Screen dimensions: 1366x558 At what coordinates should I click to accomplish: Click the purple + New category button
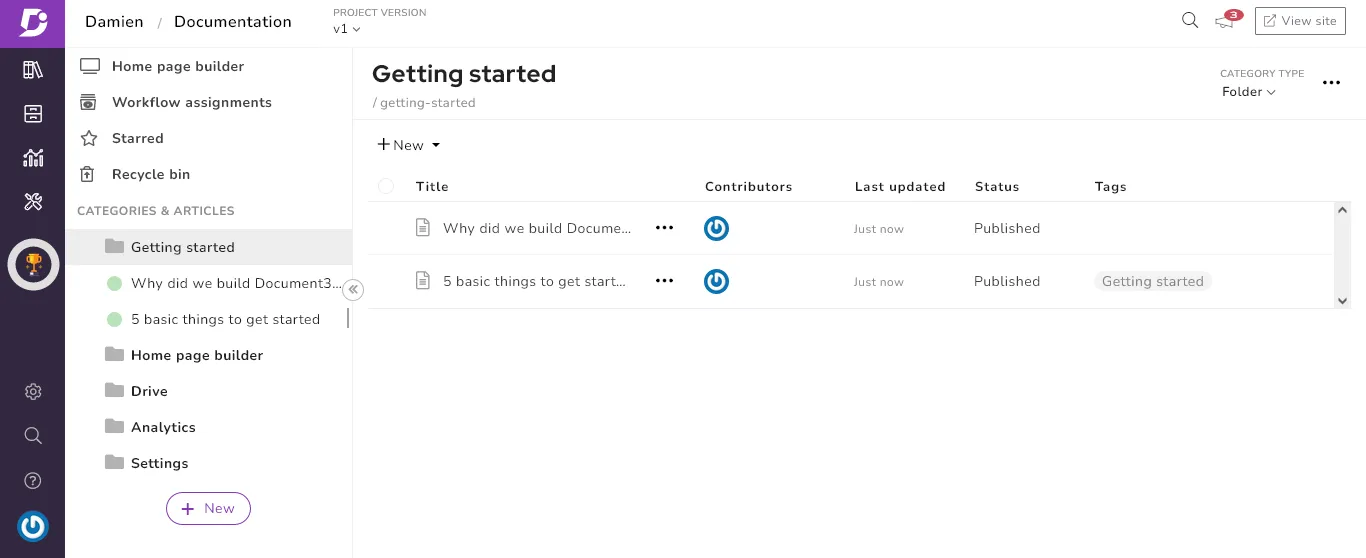(x=208, y=508)
